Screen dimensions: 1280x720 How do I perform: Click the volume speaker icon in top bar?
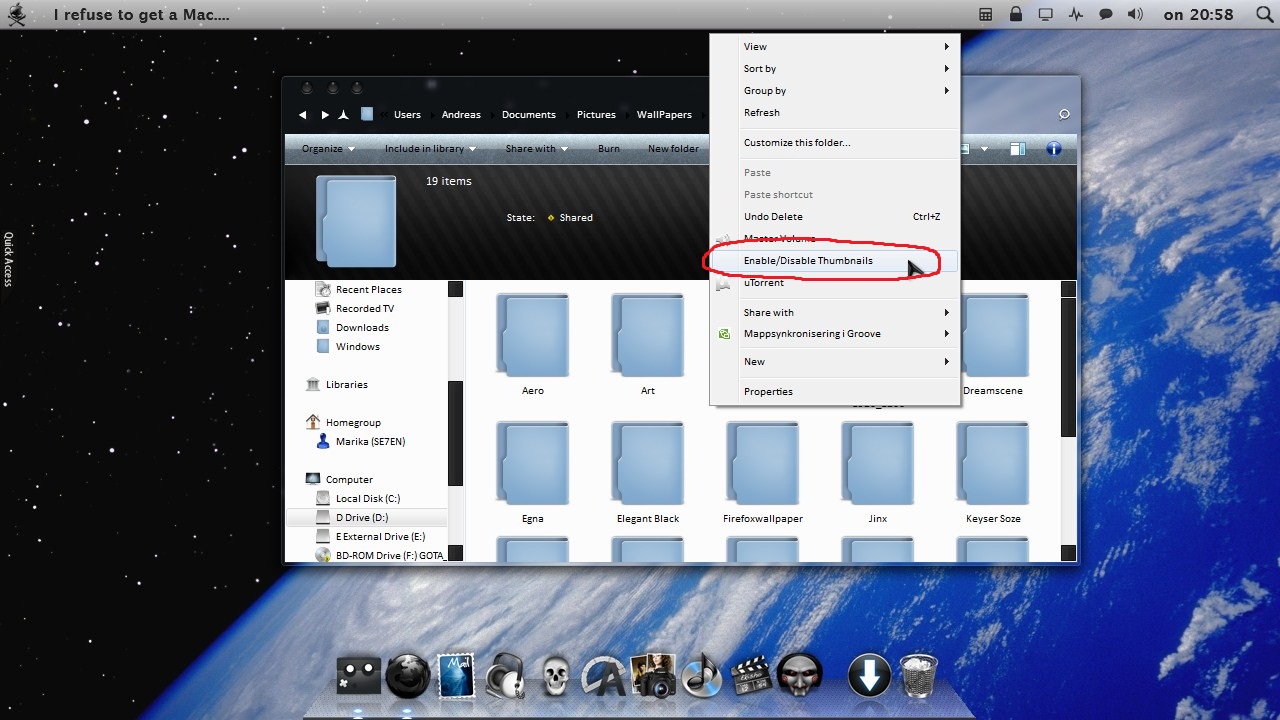point(1135,15)
